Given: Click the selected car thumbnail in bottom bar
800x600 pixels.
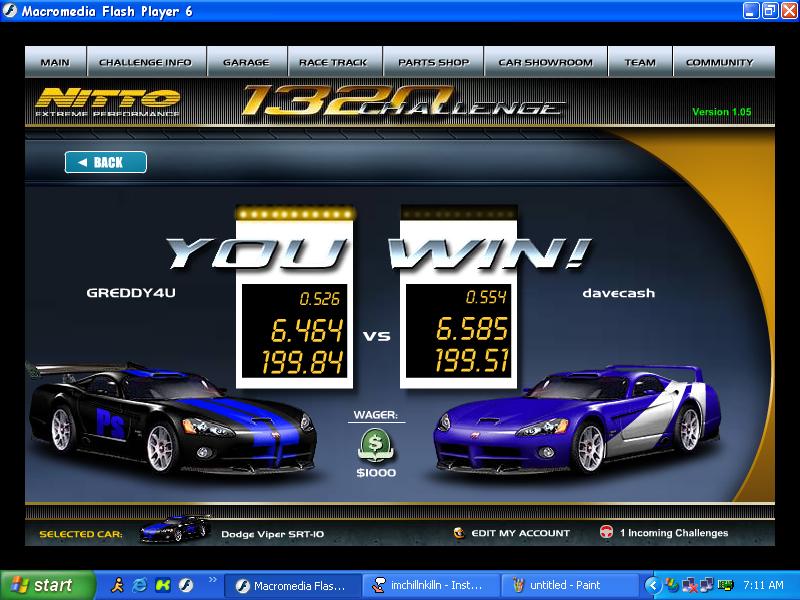Looking at the screenshot, I should click(175, 530).
